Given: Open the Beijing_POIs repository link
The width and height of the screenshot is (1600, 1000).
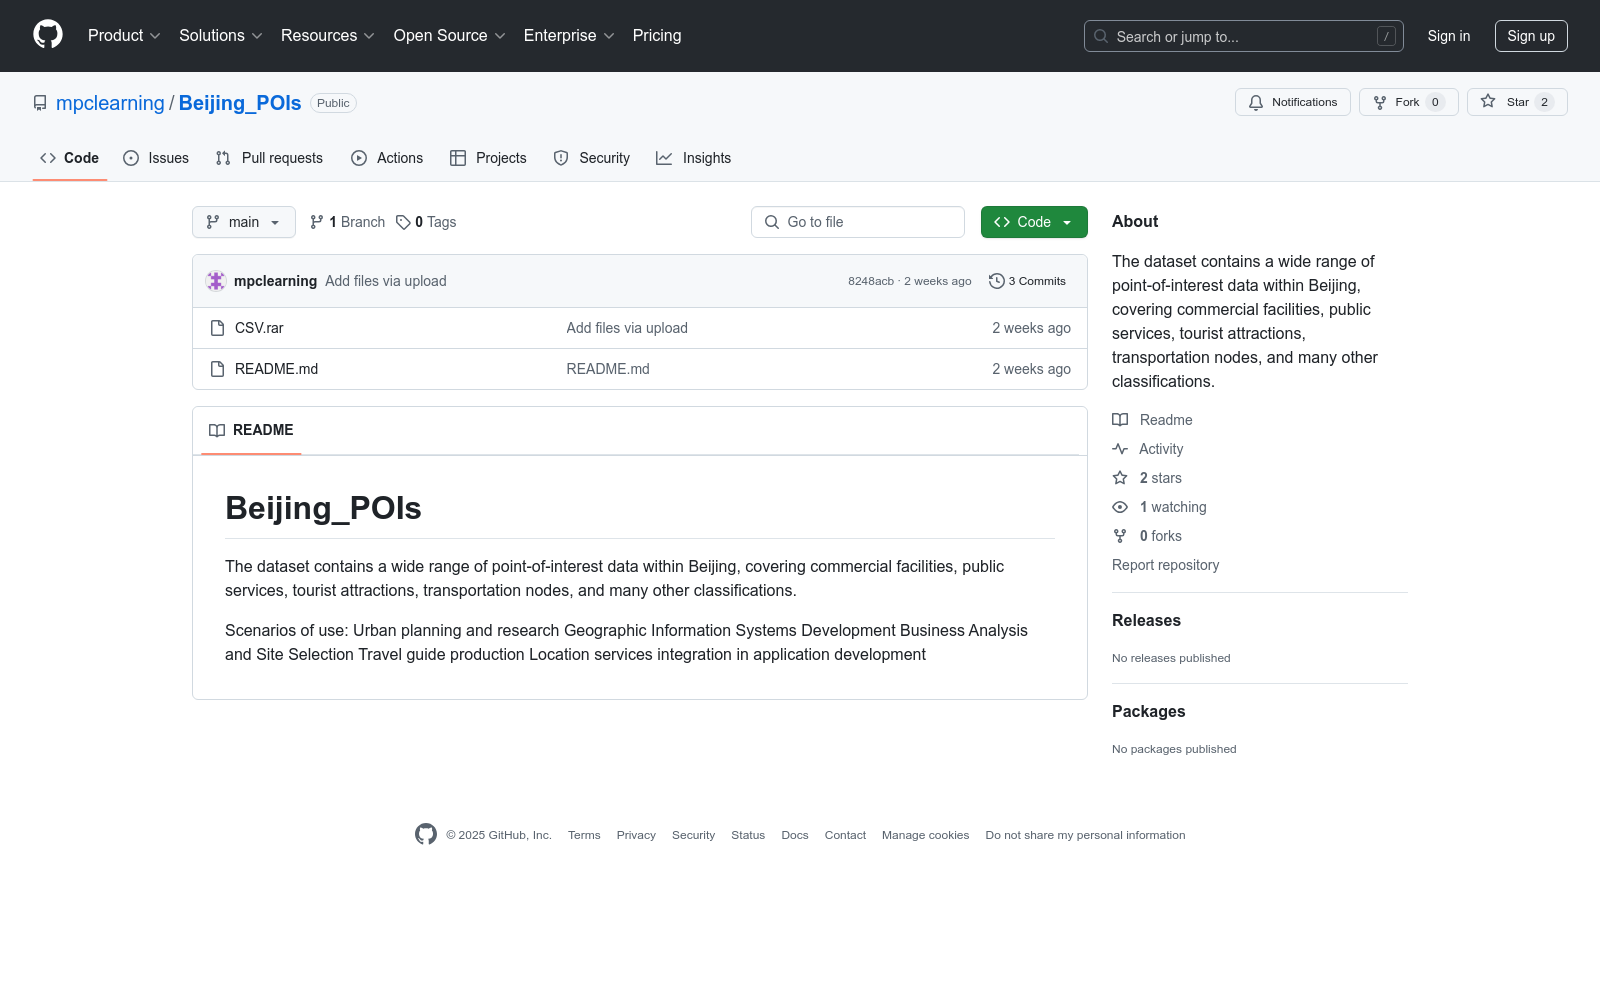Looking at the screenshot, I should click(240, 103).
